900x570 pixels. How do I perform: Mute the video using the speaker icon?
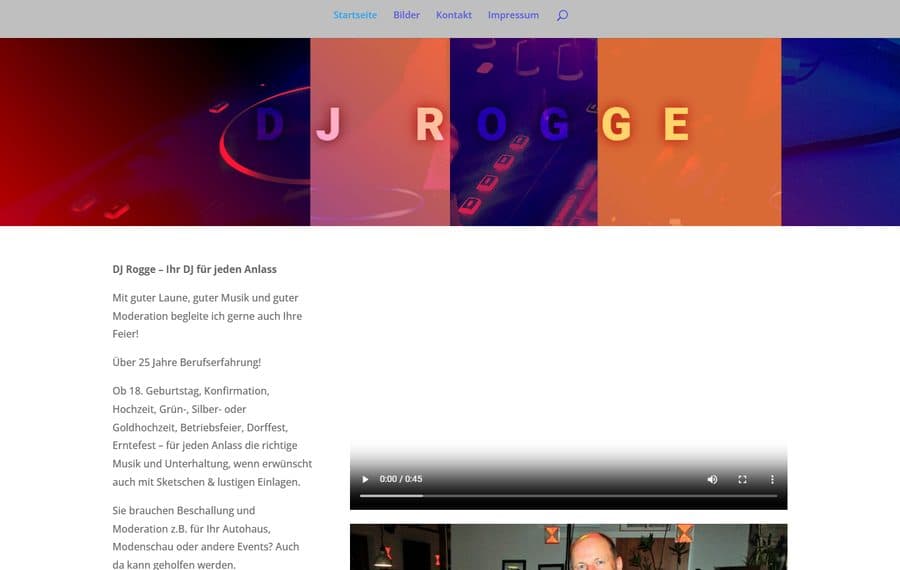(712, 479)
